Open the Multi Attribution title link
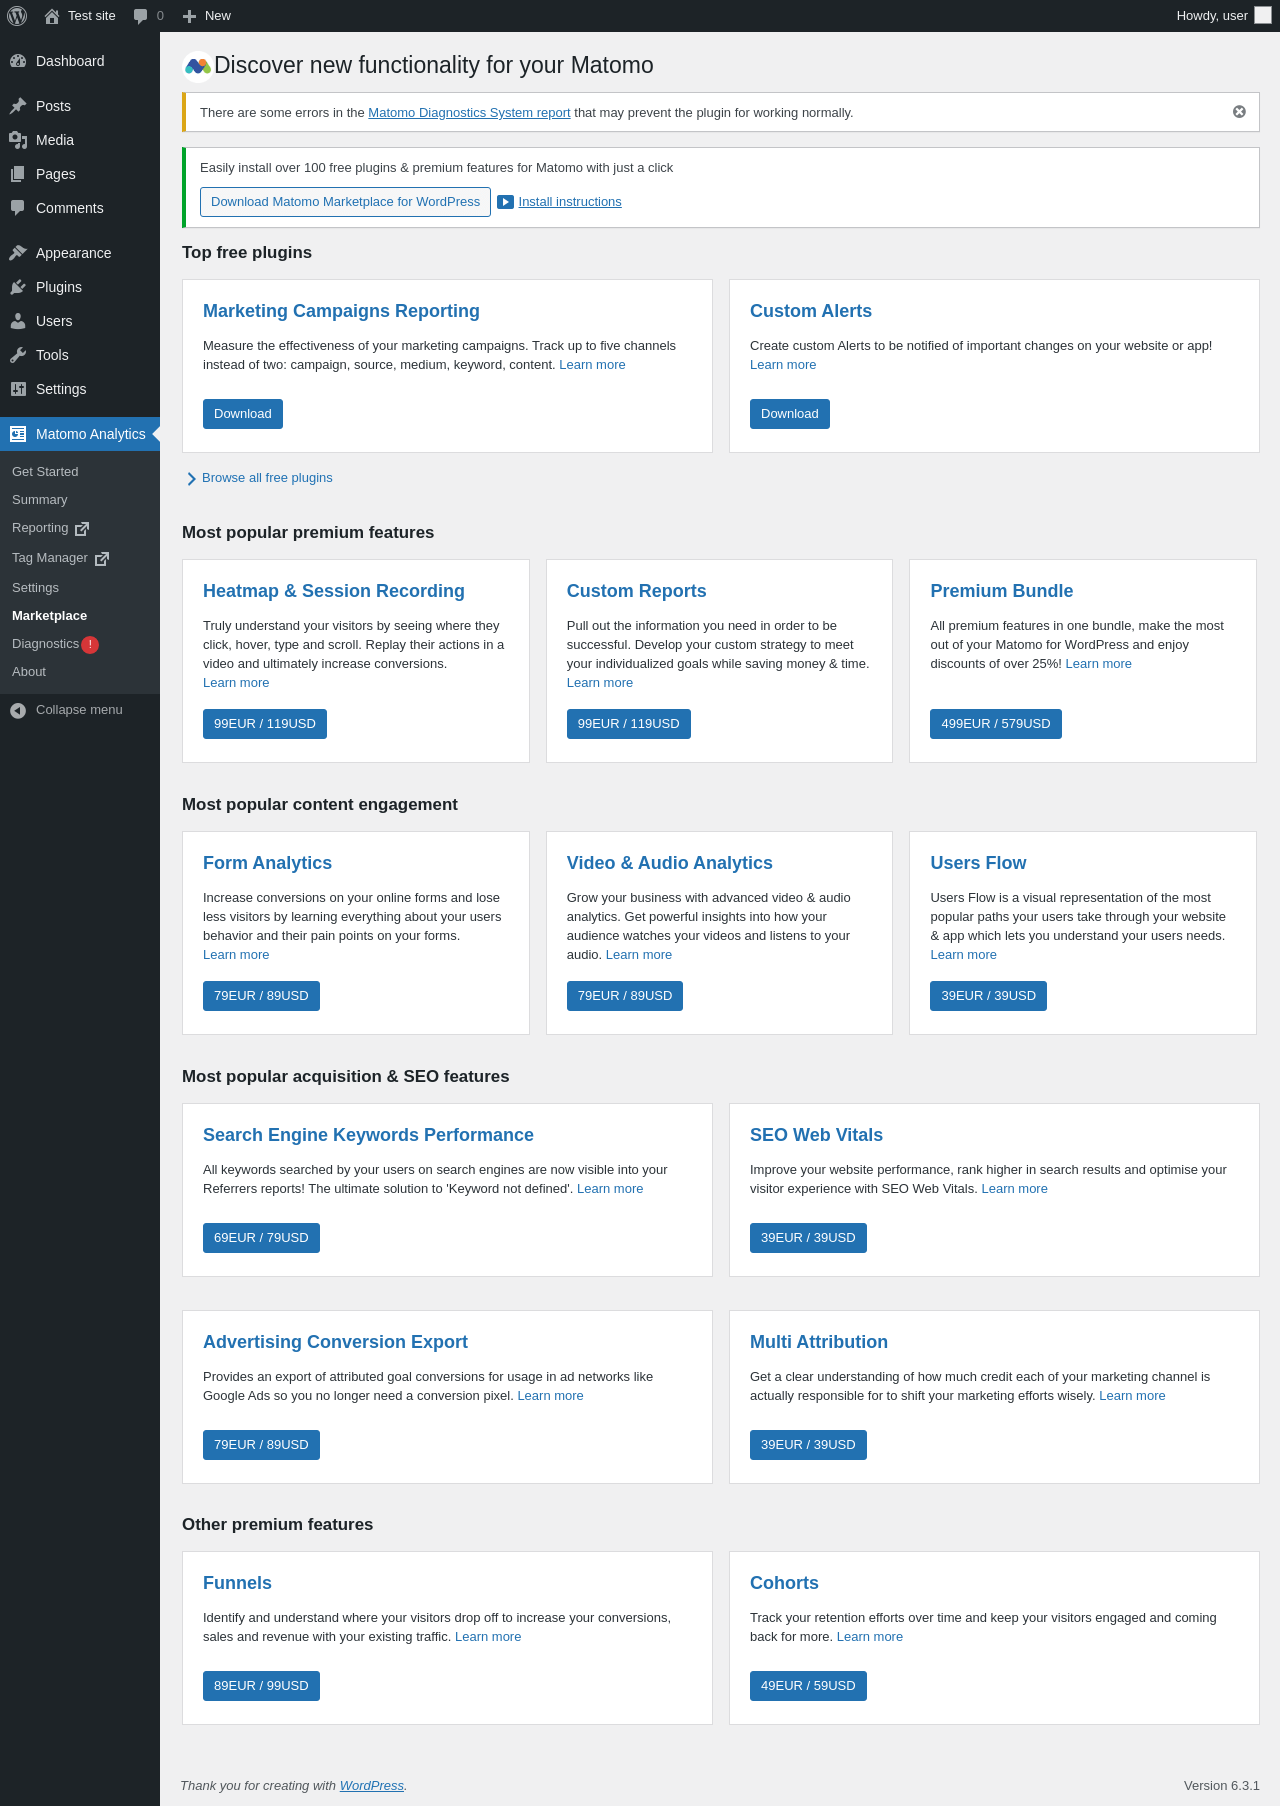Viewport: 1280px width, 1806px height. [x=819, y=1342]
